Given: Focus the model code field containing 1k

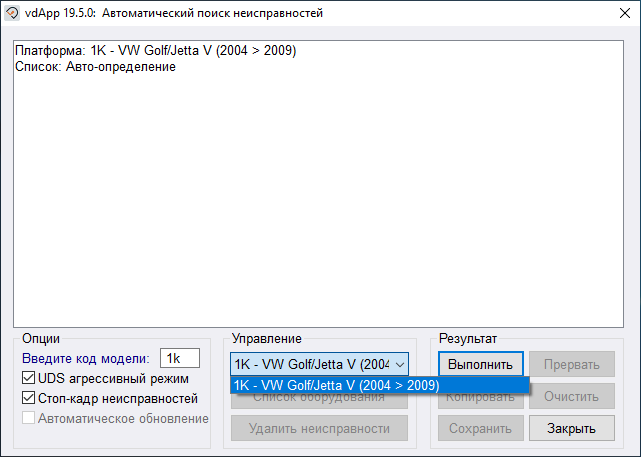Looking at the screenshot, I should point(179,358).
